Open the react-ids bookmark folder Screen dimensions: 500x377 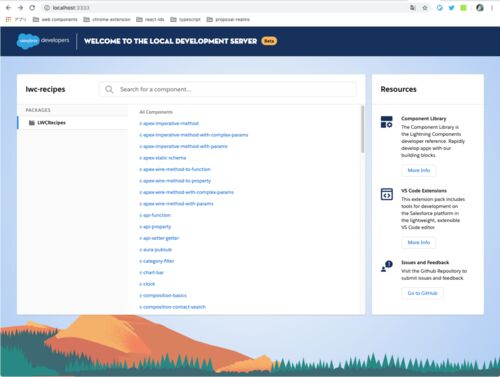[x=150, y=19]
